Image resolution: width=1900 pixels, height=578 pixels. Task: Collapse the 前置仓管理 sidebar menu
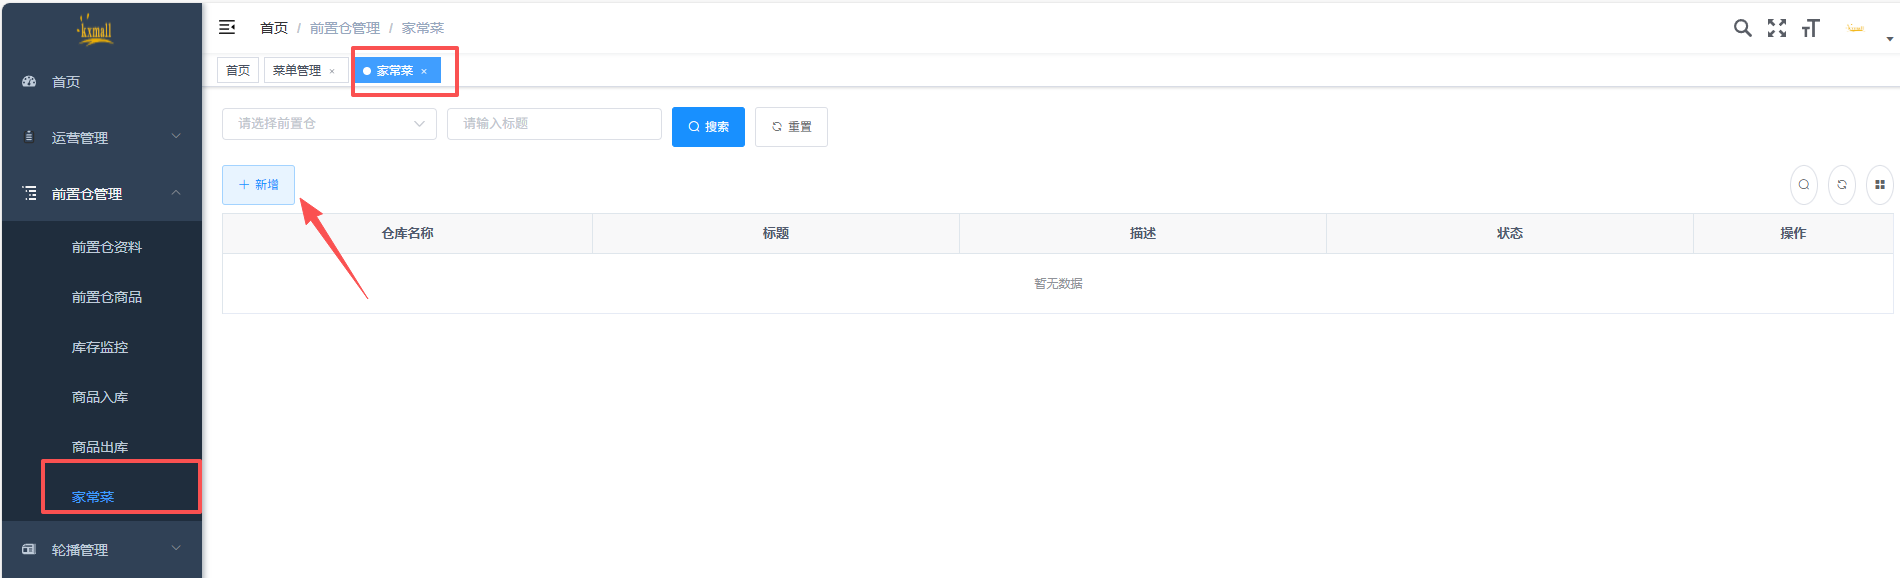pyautogui.click(x=100, y=193)
